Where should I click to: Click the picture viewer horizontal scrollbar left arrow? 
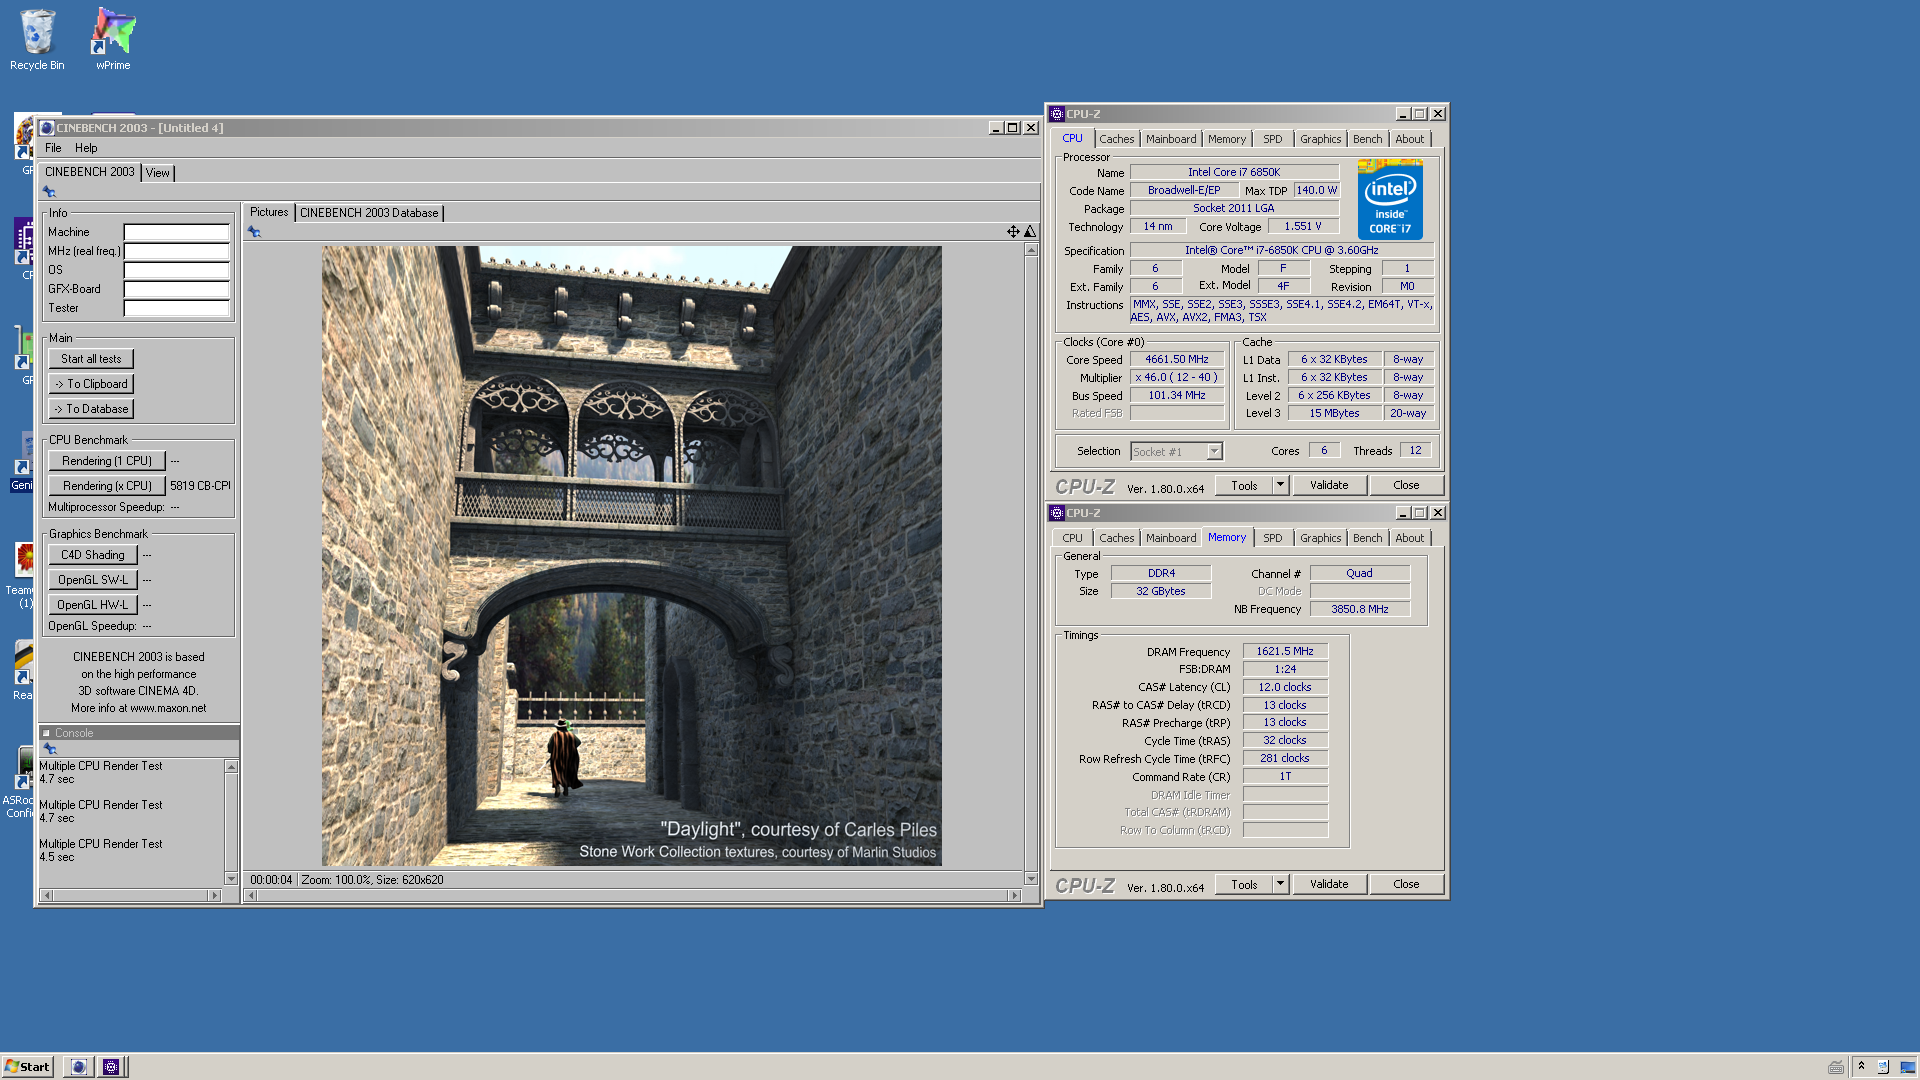point(251,896)
